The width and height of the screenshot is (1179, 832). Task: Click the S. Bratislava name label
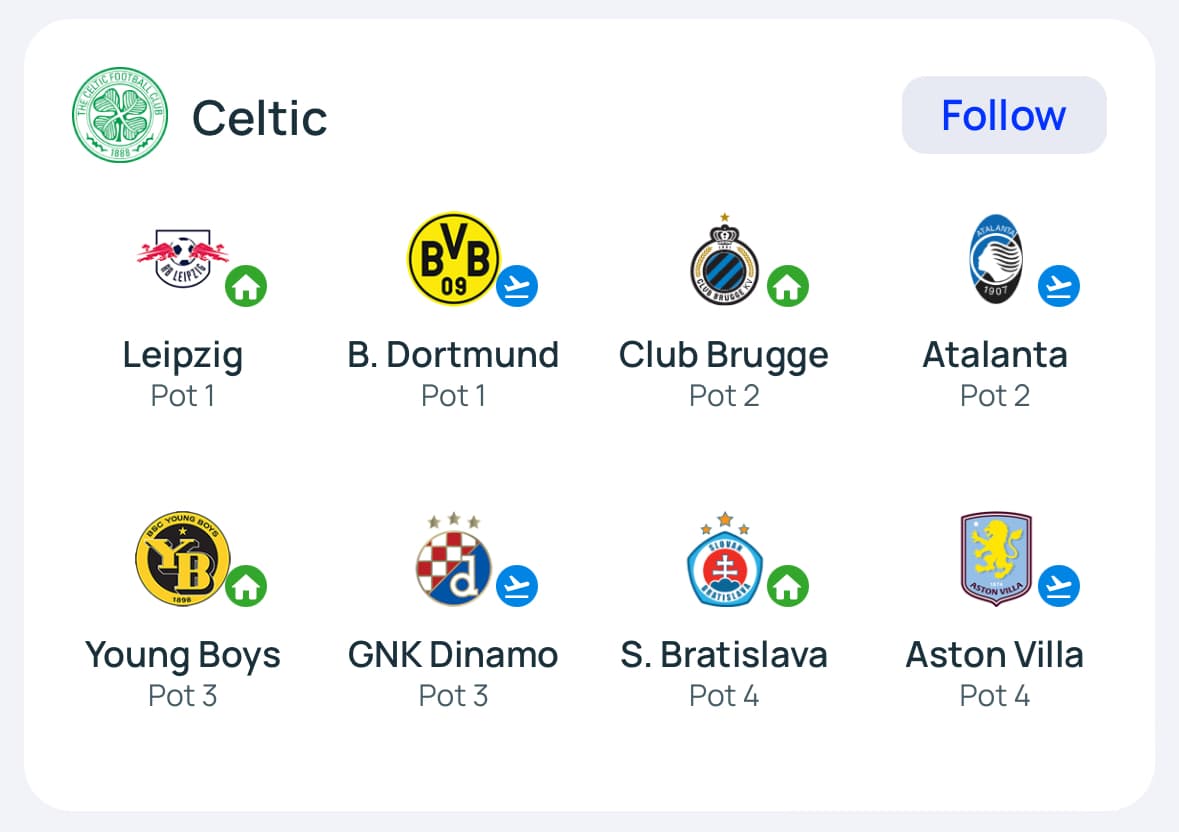click(724, 655)
